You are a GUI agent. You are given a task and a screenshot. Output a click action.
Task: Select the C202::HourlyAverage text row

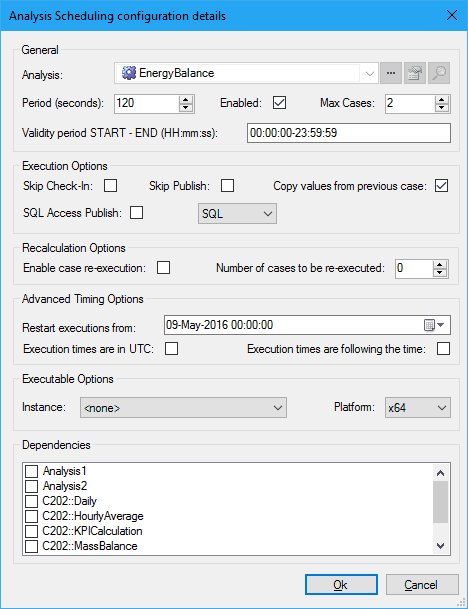click(x=93, y=516)
